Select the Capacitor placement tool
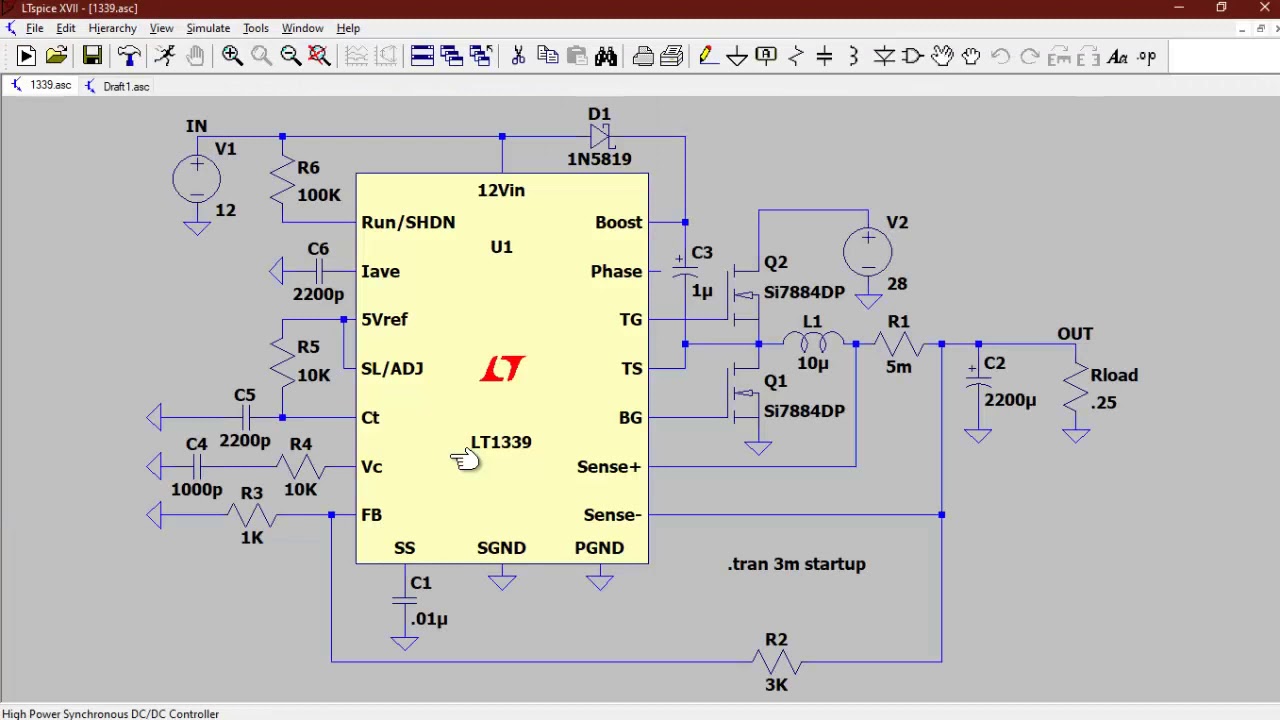The height and width of the screenshot is (720, 1280). click(x=825, y=57)
